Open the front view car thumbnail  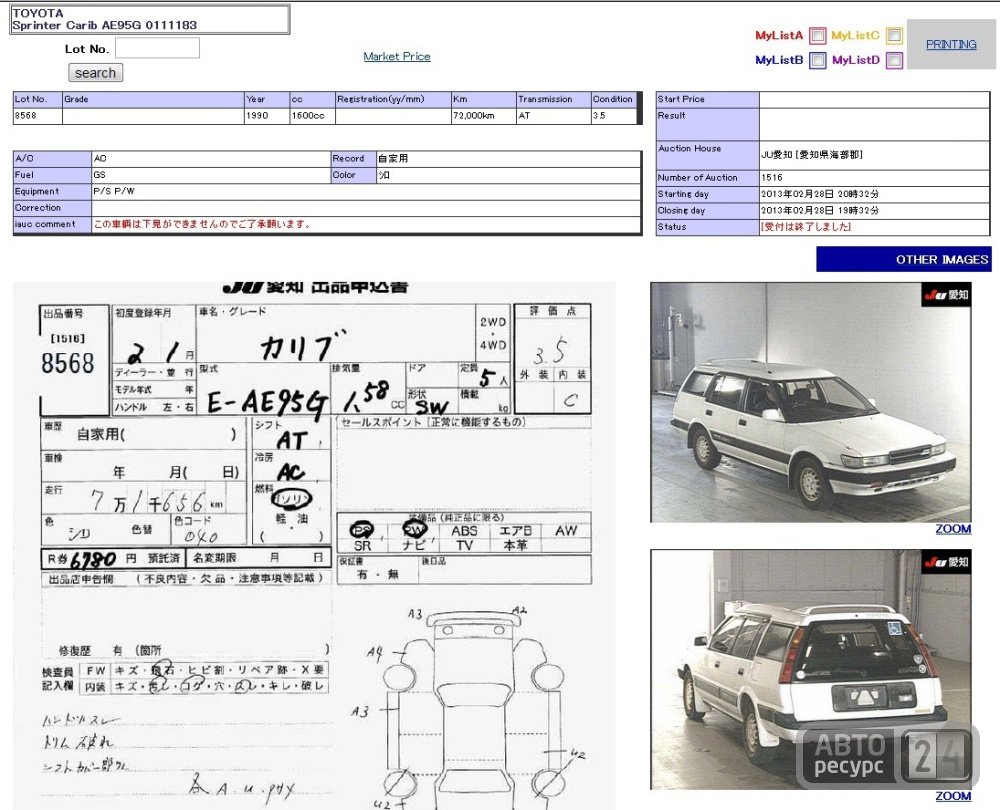tap(811, 402)
